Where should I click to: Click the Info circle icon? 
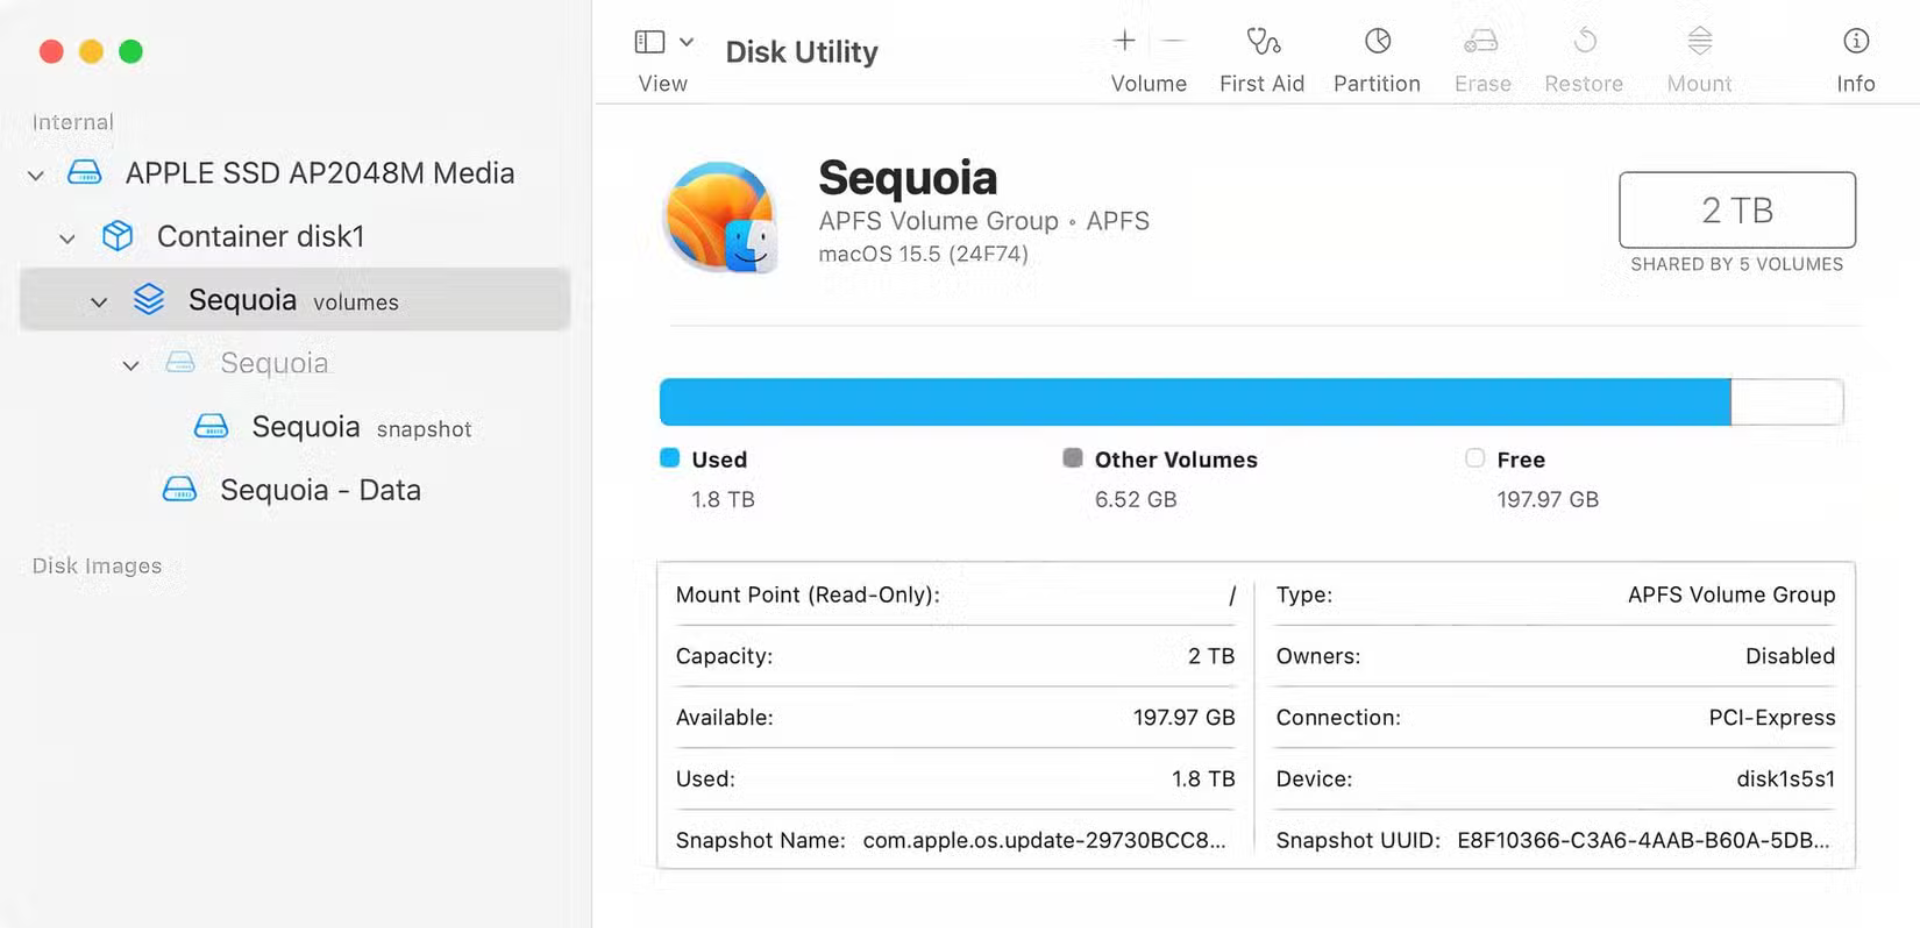(x=1855, y=42)
